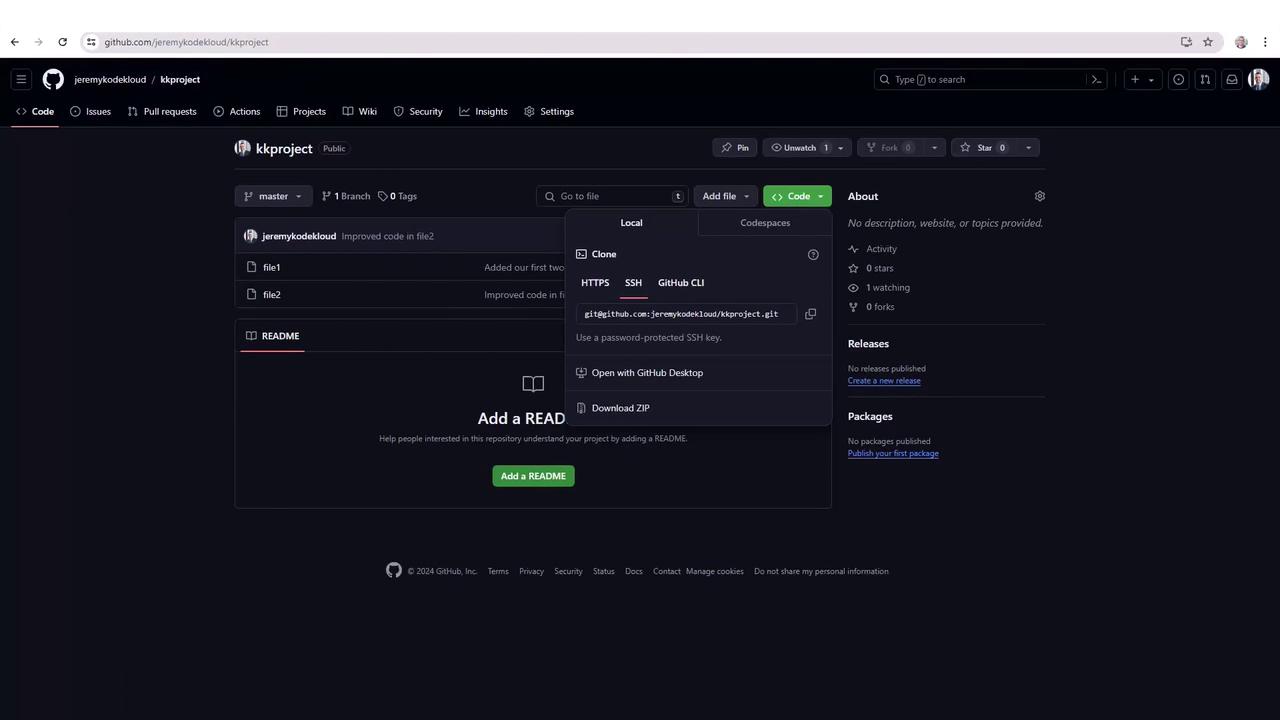
Task: Pin the kkproject repository
Action: pyautogui.click(x=735, y=148)
